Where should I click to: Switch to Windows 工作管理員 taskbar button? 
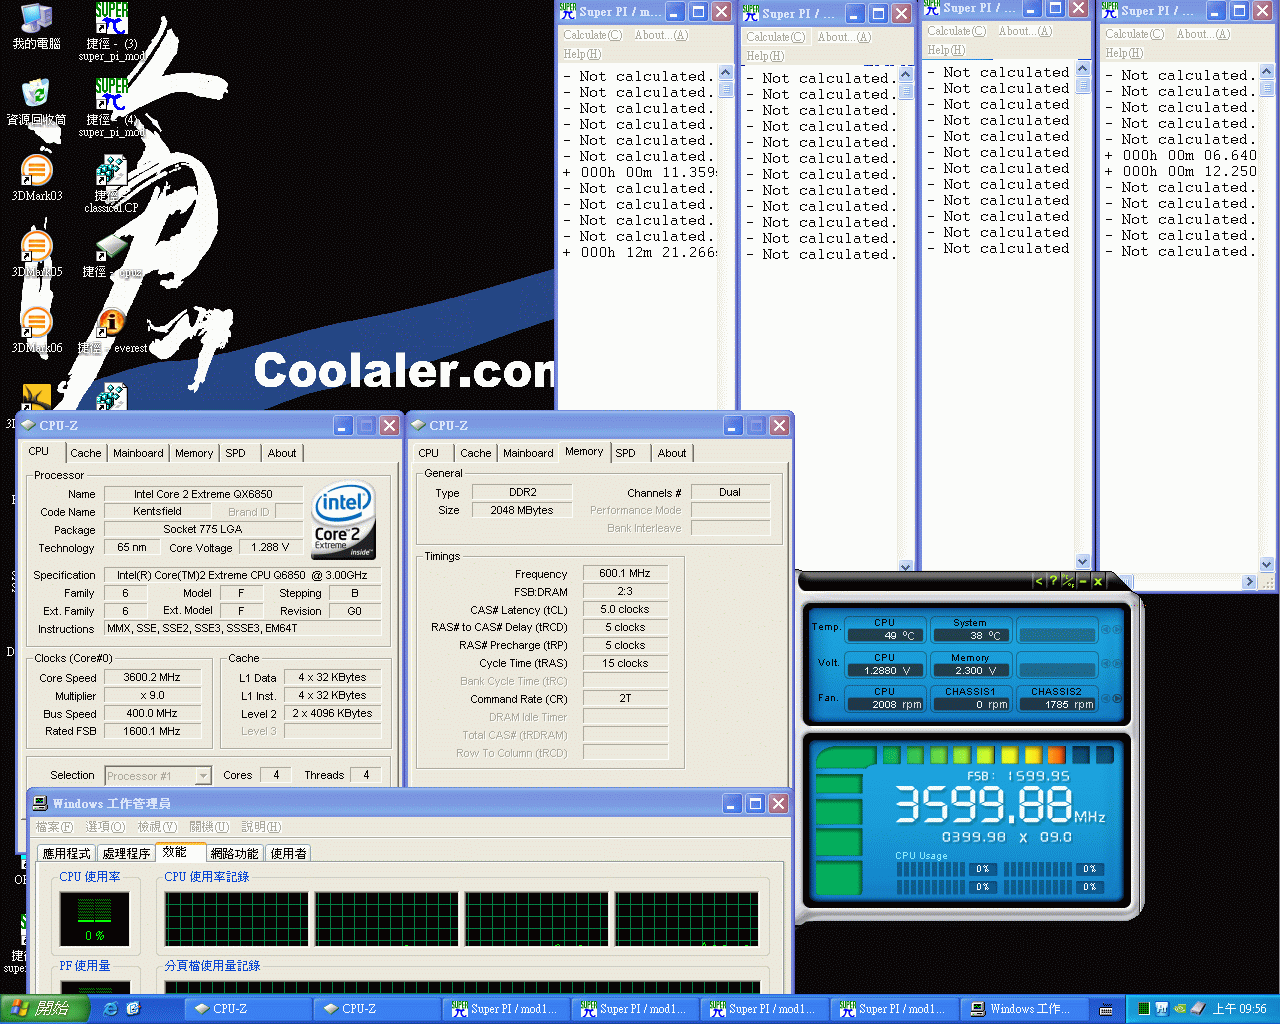click(1023, 1009)
